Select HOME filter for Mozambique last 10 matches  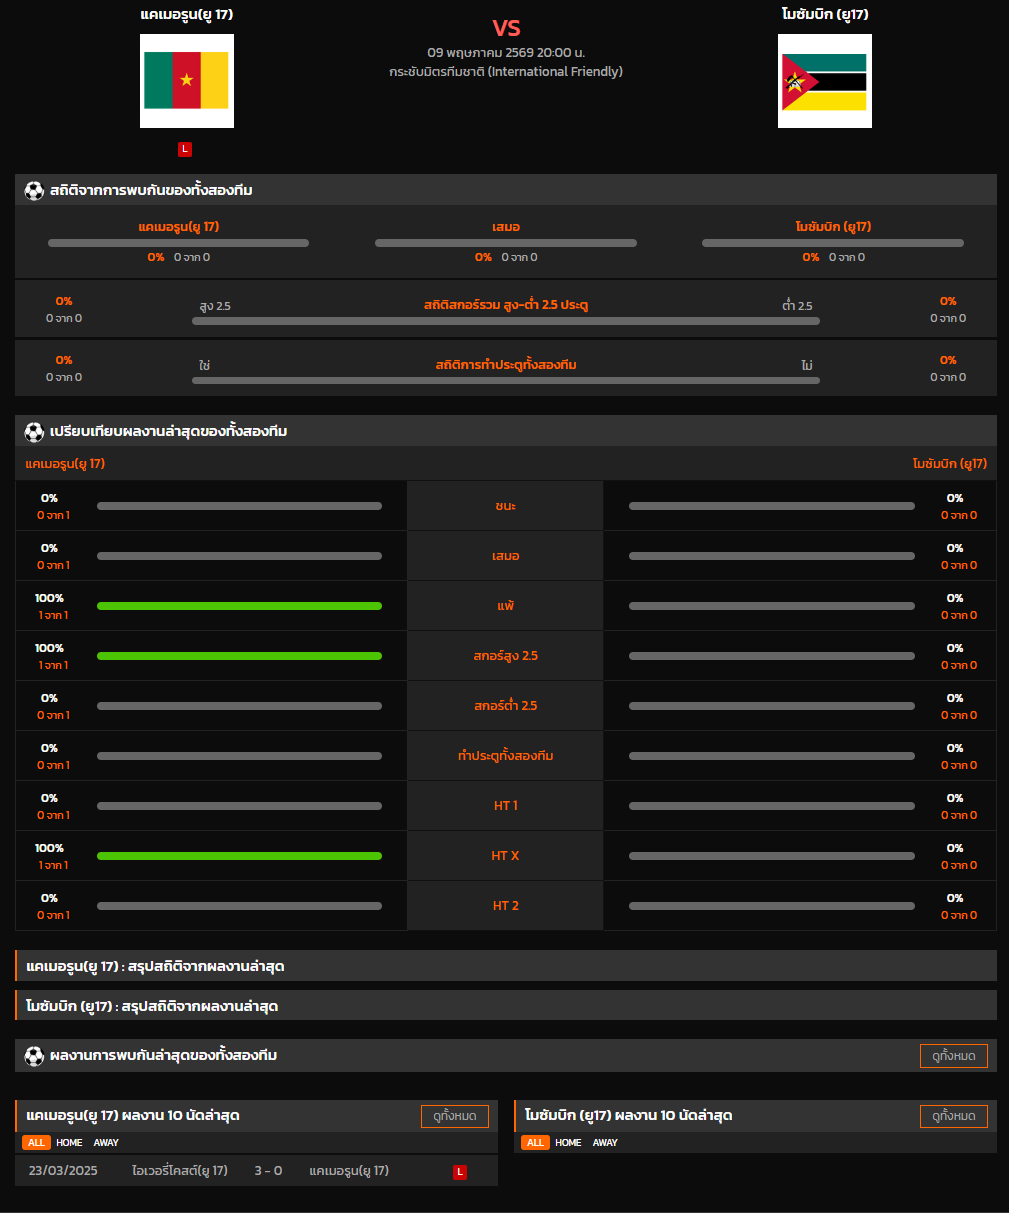568,1142
